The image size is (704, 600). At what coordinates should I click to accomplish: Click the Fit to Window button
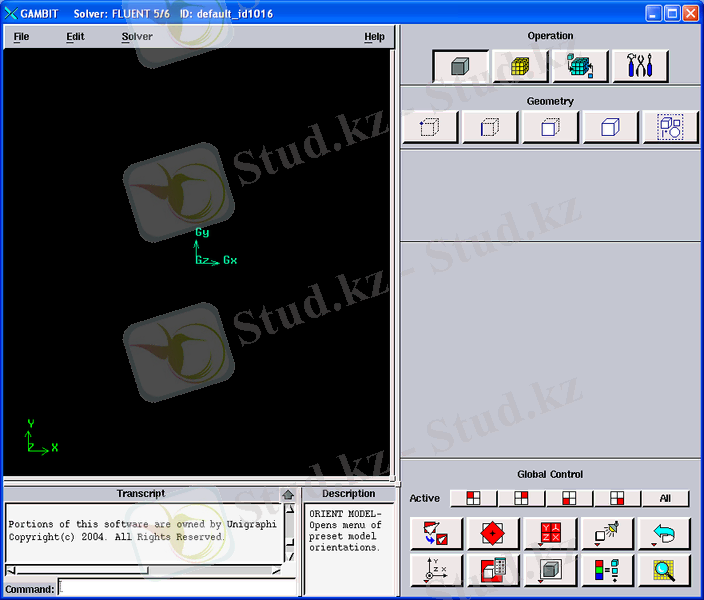pyautogui.click(x=436, y=534)
